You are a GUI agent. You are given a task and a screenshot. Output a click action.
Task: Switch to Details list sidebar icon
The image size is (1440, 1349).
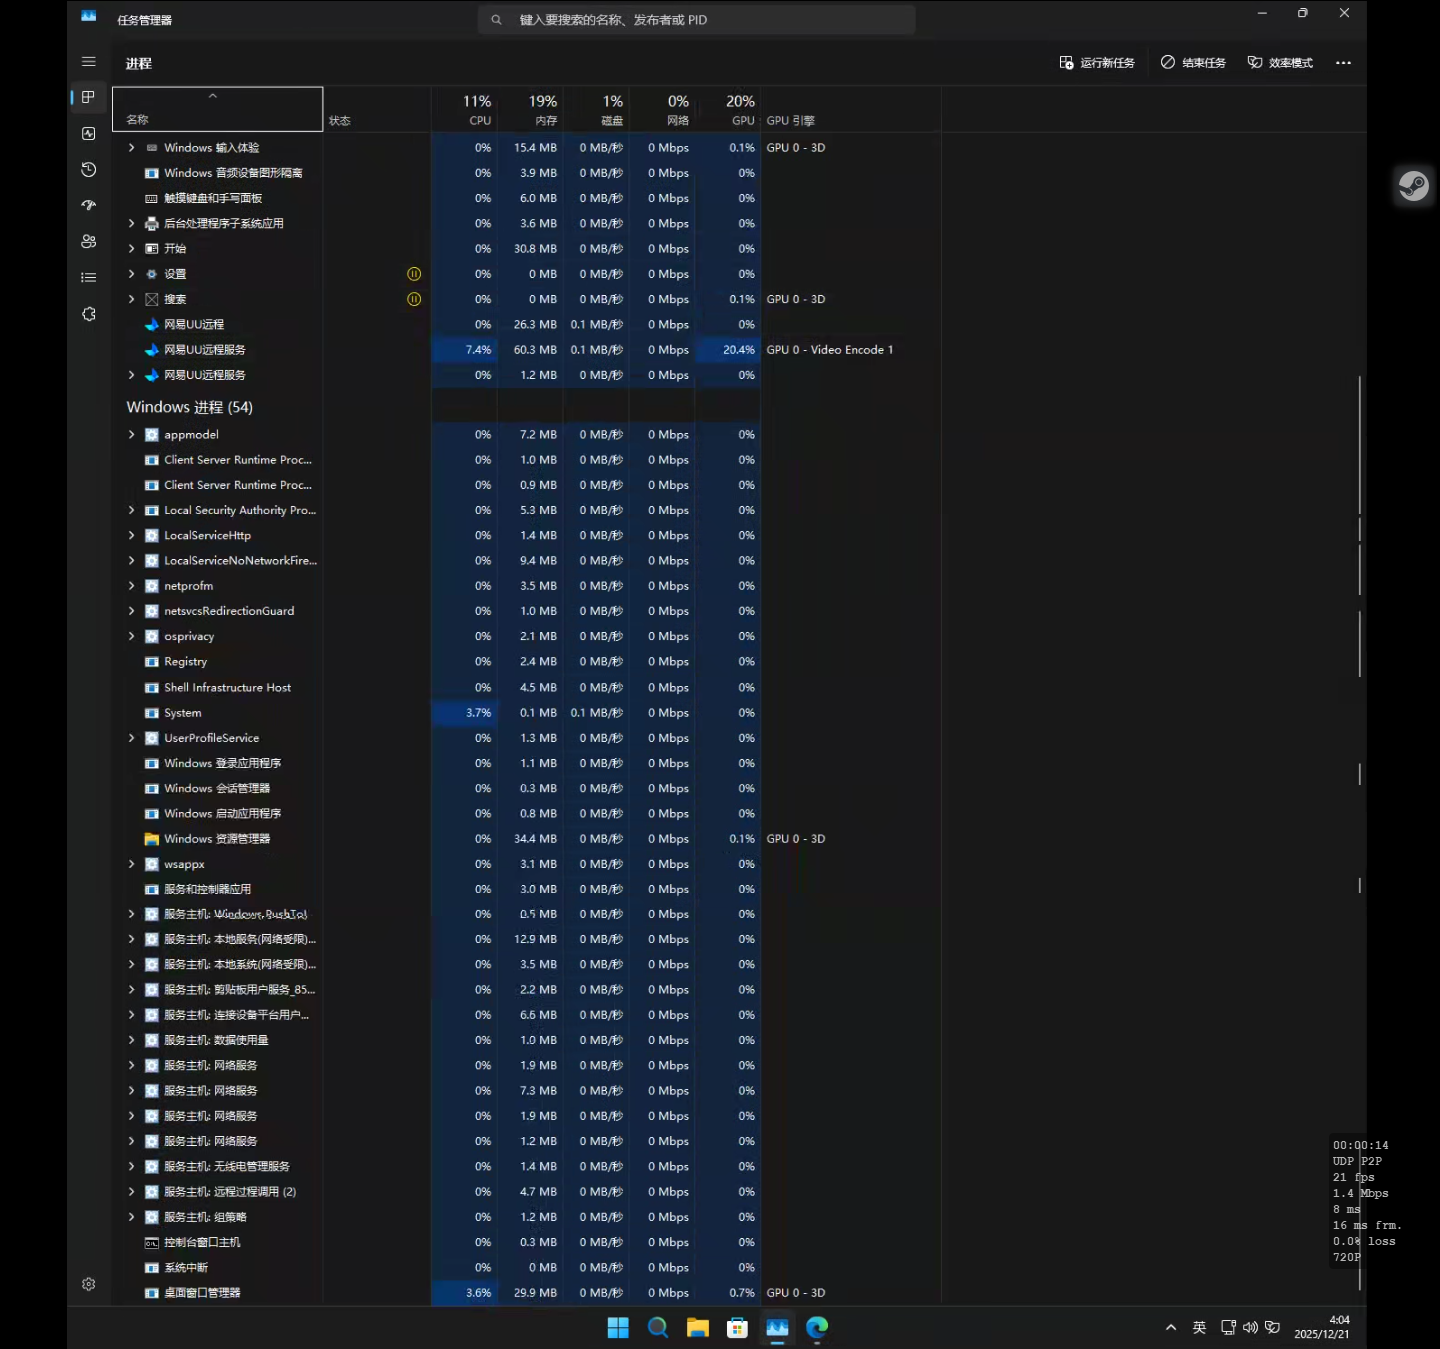tap(88, 277)
